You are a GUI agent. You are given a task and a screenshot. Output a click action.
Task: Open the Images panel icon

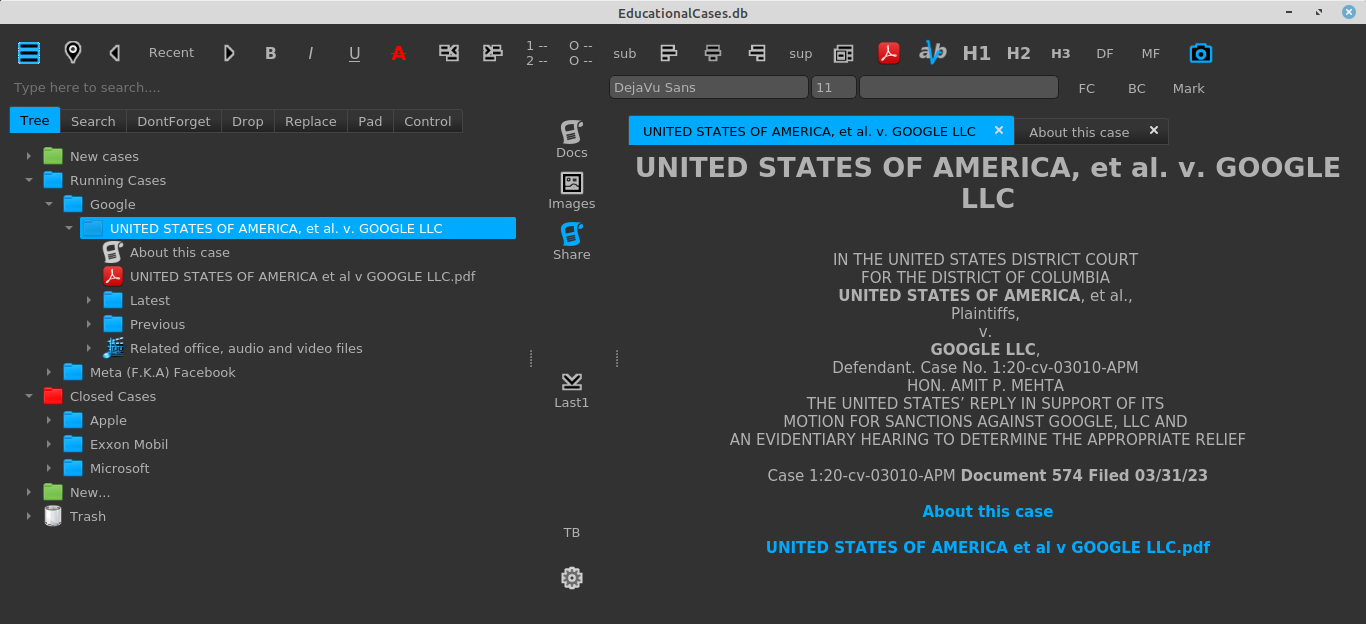coord(572,183)
